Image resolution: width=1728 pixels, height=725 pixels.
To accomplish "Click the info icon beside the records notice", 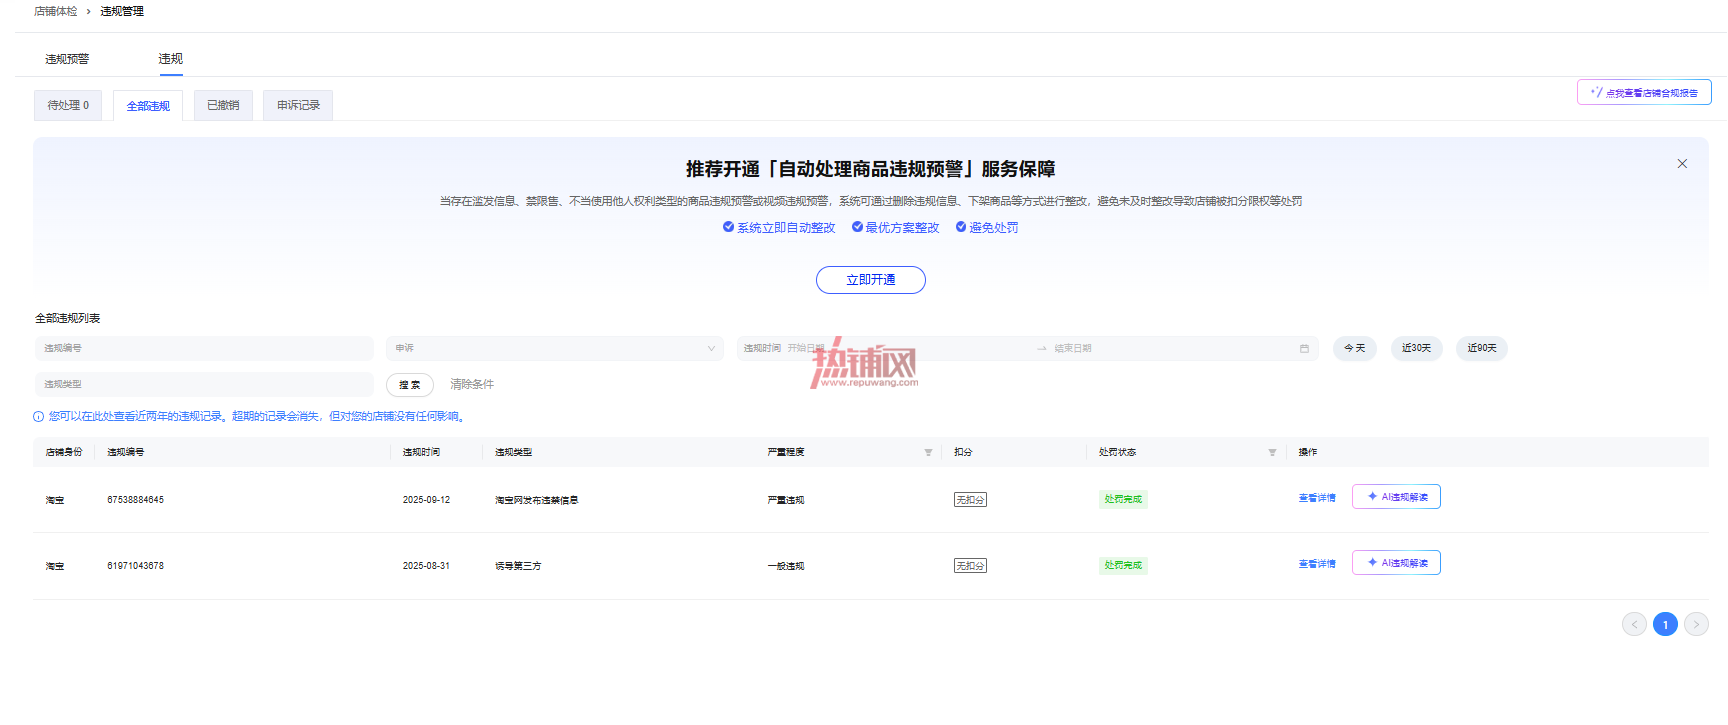I will click(38, 417).
